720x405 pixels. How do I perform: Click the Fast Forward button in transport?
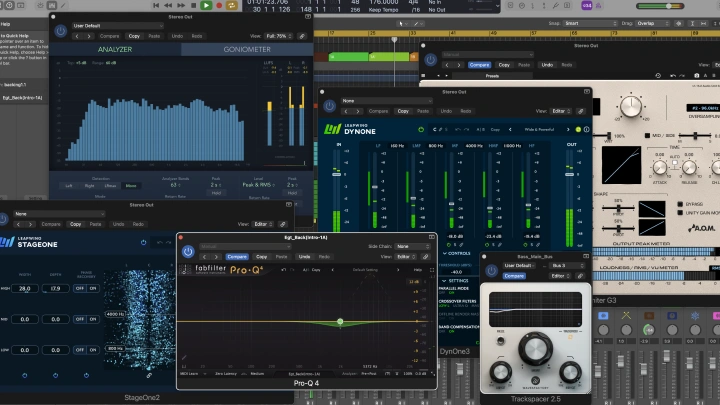pyautogui.click(x=181, y=5)
